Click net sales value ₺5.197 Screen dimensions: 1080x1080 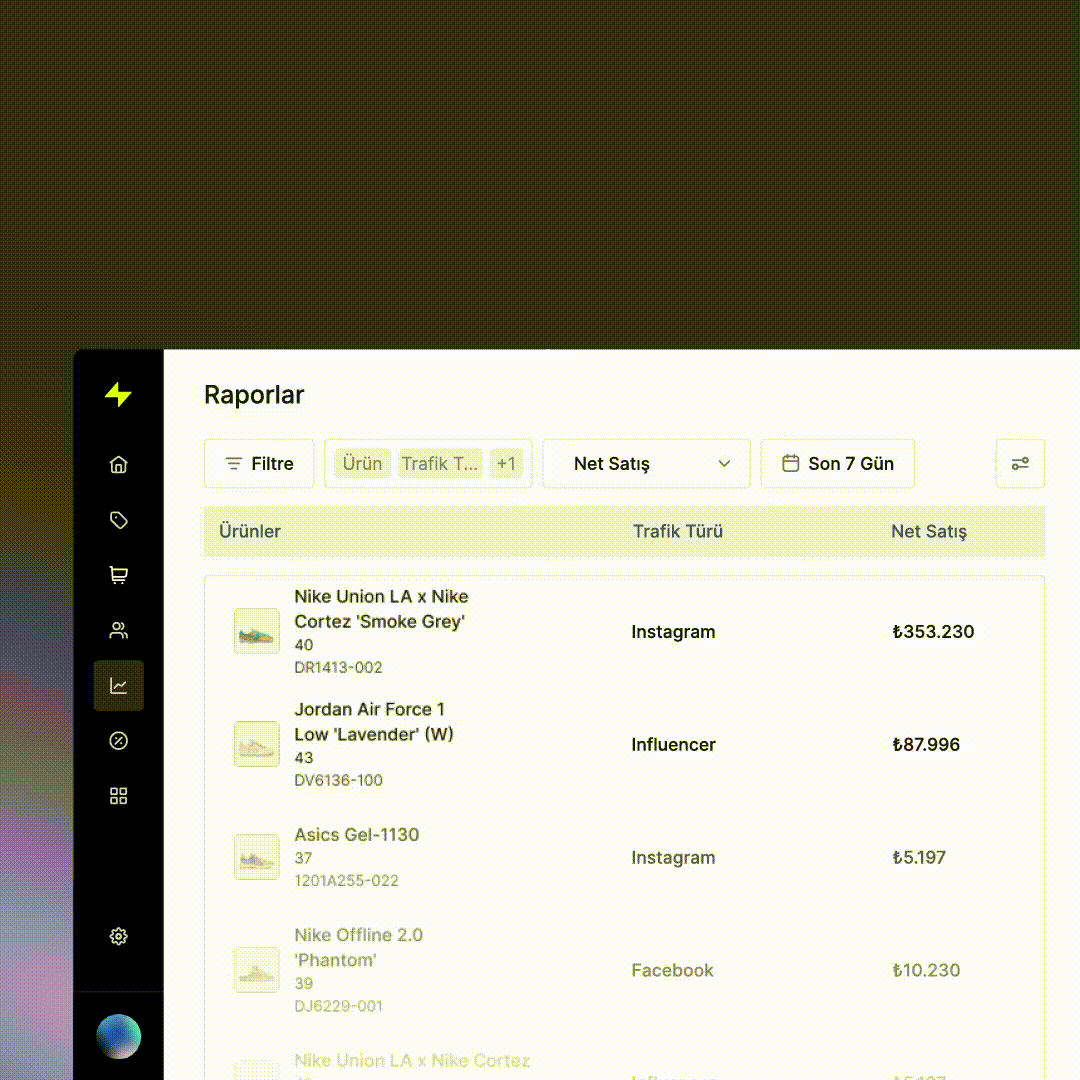919,858
